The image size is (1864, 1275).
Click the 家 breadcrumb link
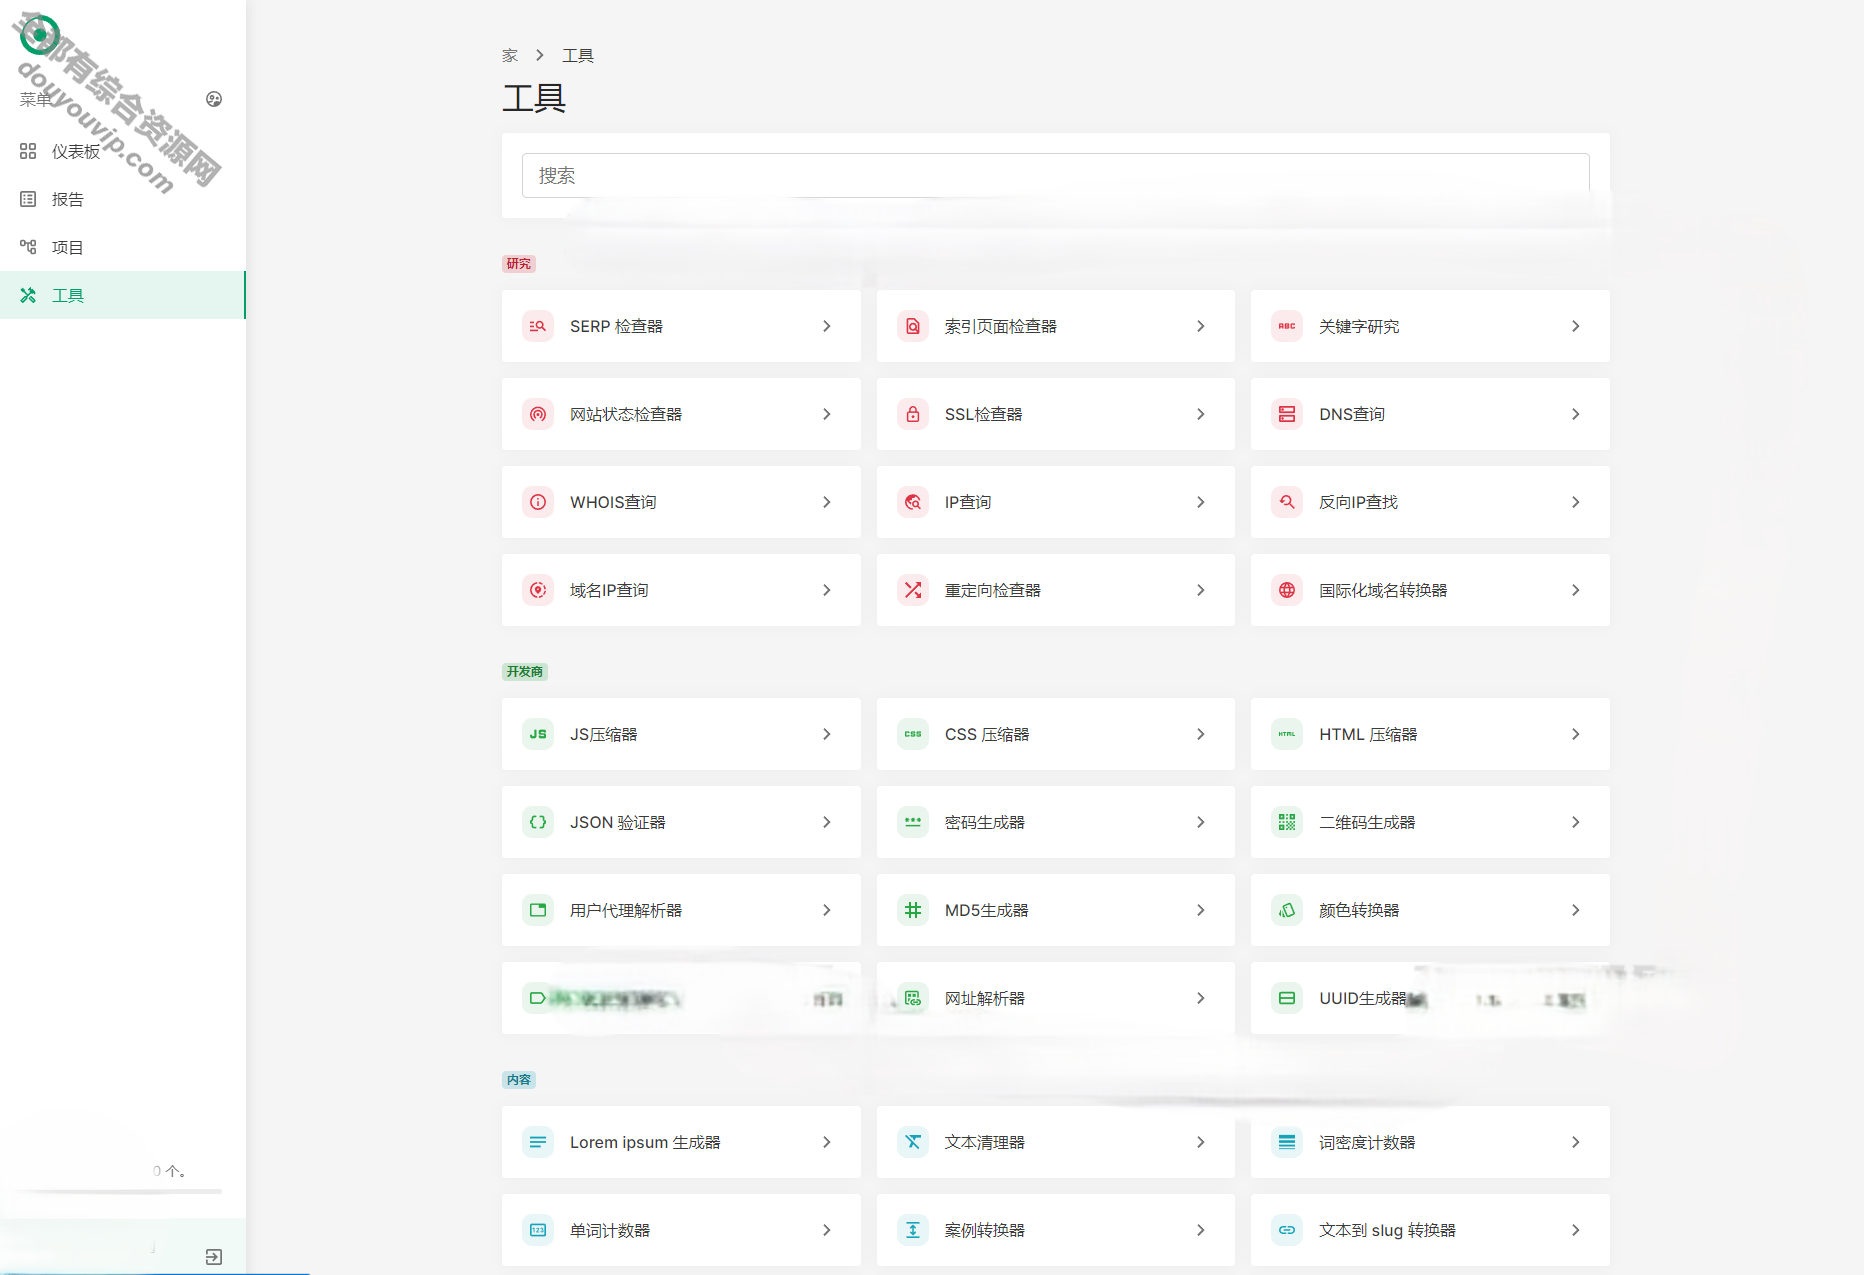[510, 55]
